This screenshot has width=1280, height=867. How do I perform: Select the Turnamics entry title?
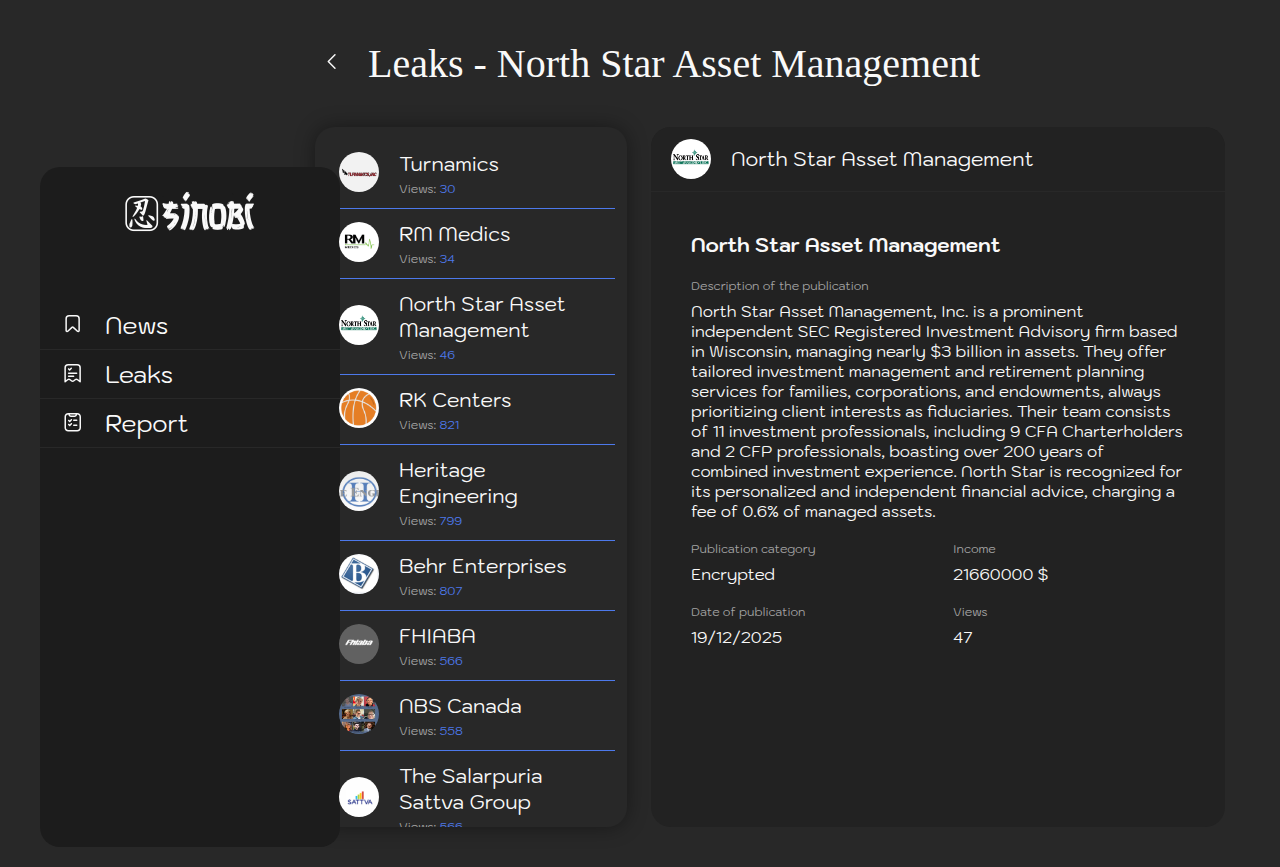[449, 164]
